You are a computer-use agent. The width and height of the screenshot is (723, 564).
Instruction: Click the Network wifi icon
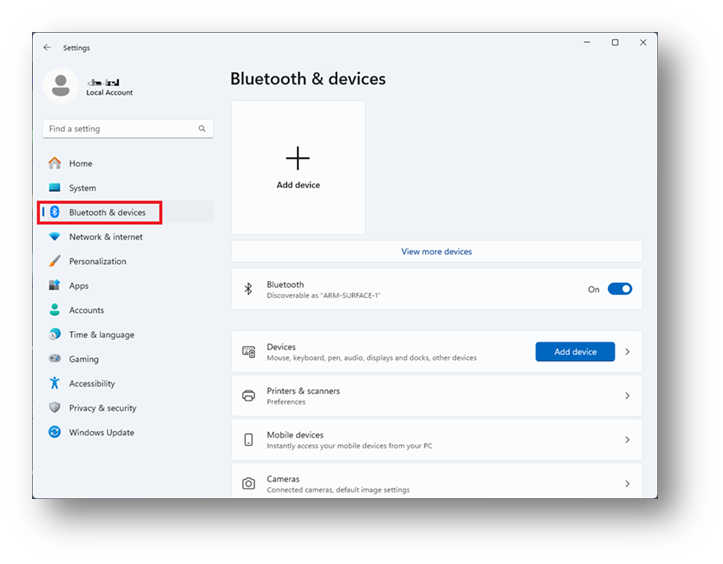pos(55,237)
